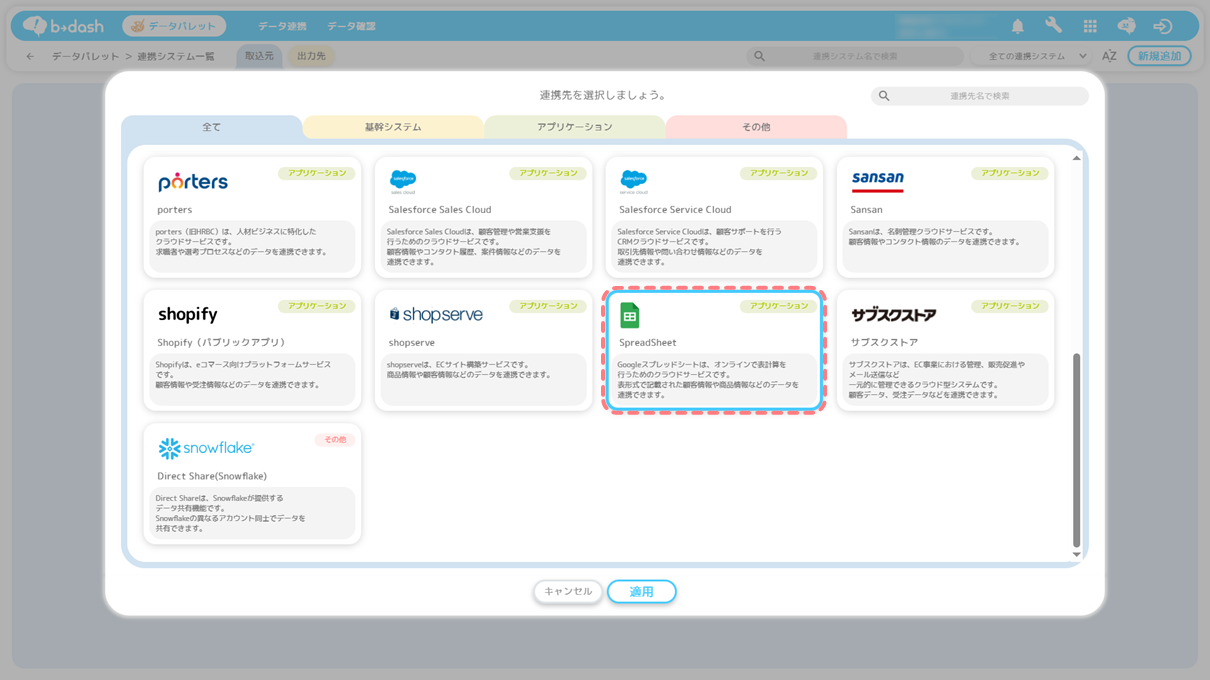Click the green SpreadSheet icon
Viewport: 1210px width, 680px height.
tap(629, 315)
